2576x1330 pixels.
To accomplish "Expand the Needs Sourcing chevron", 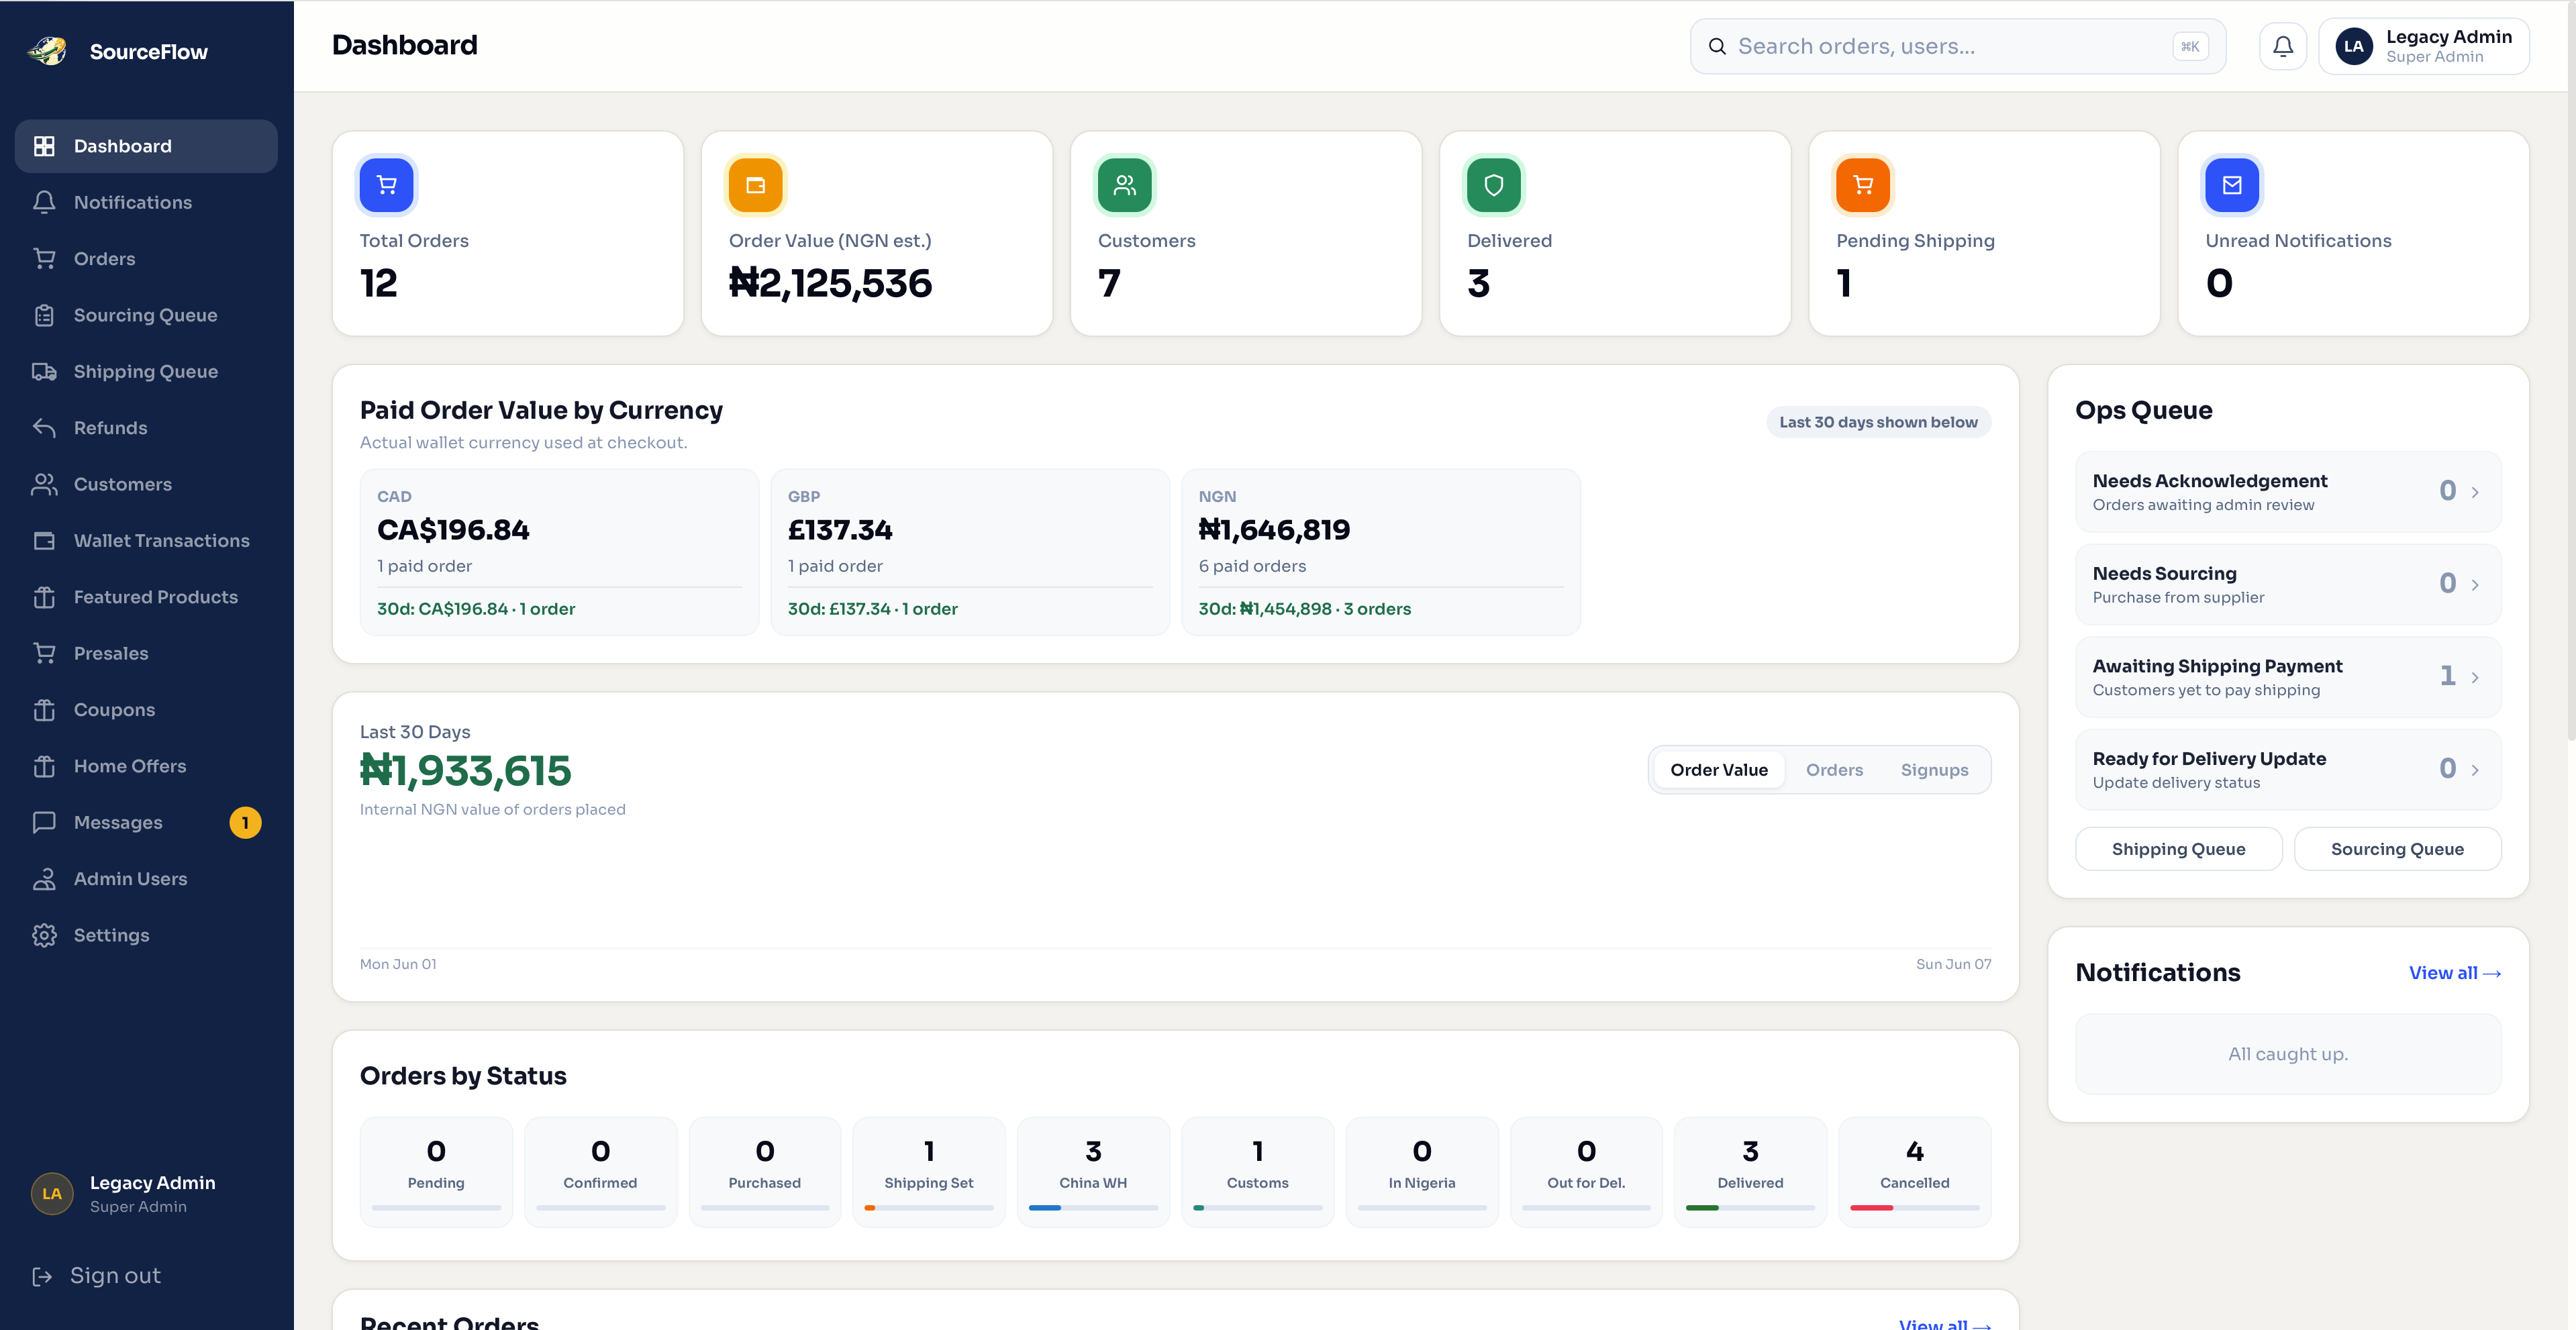I will (2475, 585).
